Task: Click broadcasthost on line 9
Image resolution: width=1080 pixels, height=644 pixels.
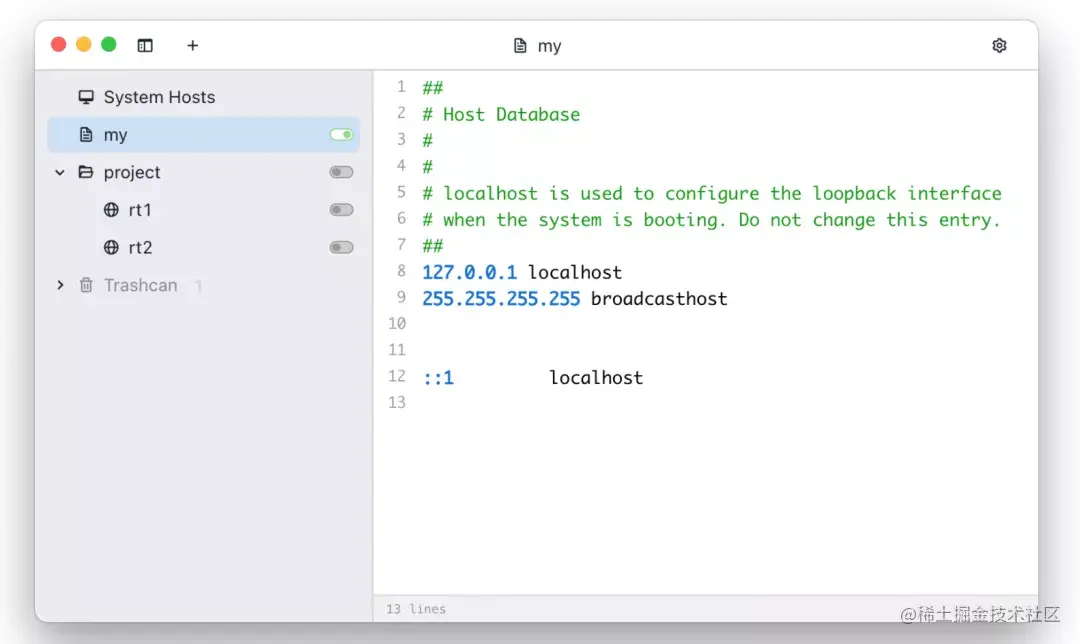Action: (658, 298)
